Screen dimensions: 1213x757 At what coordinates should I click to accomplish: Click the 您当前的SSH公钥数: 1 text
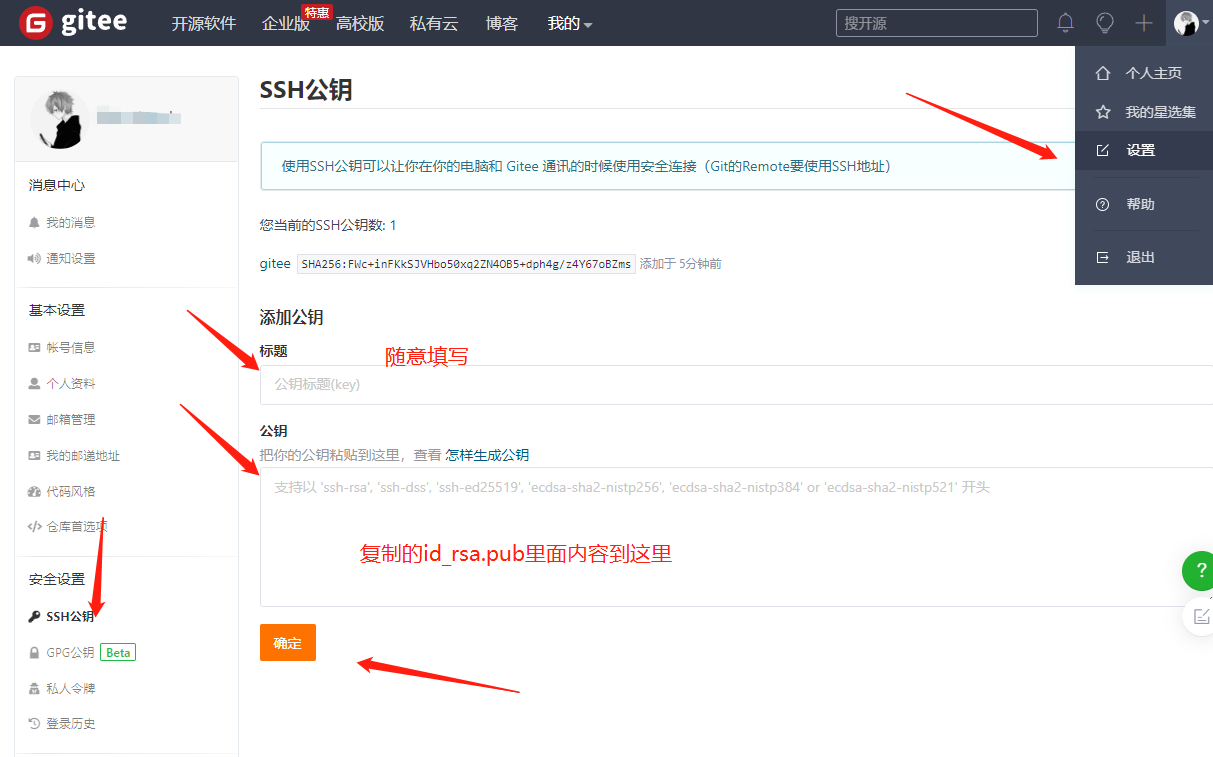[328, 225]
